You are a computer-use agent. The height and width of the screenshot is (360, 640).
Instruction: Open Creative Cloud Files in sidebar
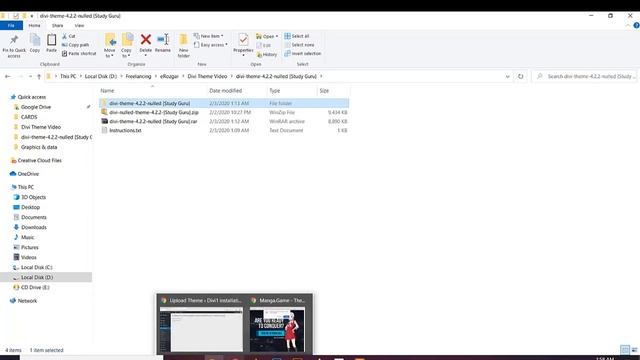(40, 160)
